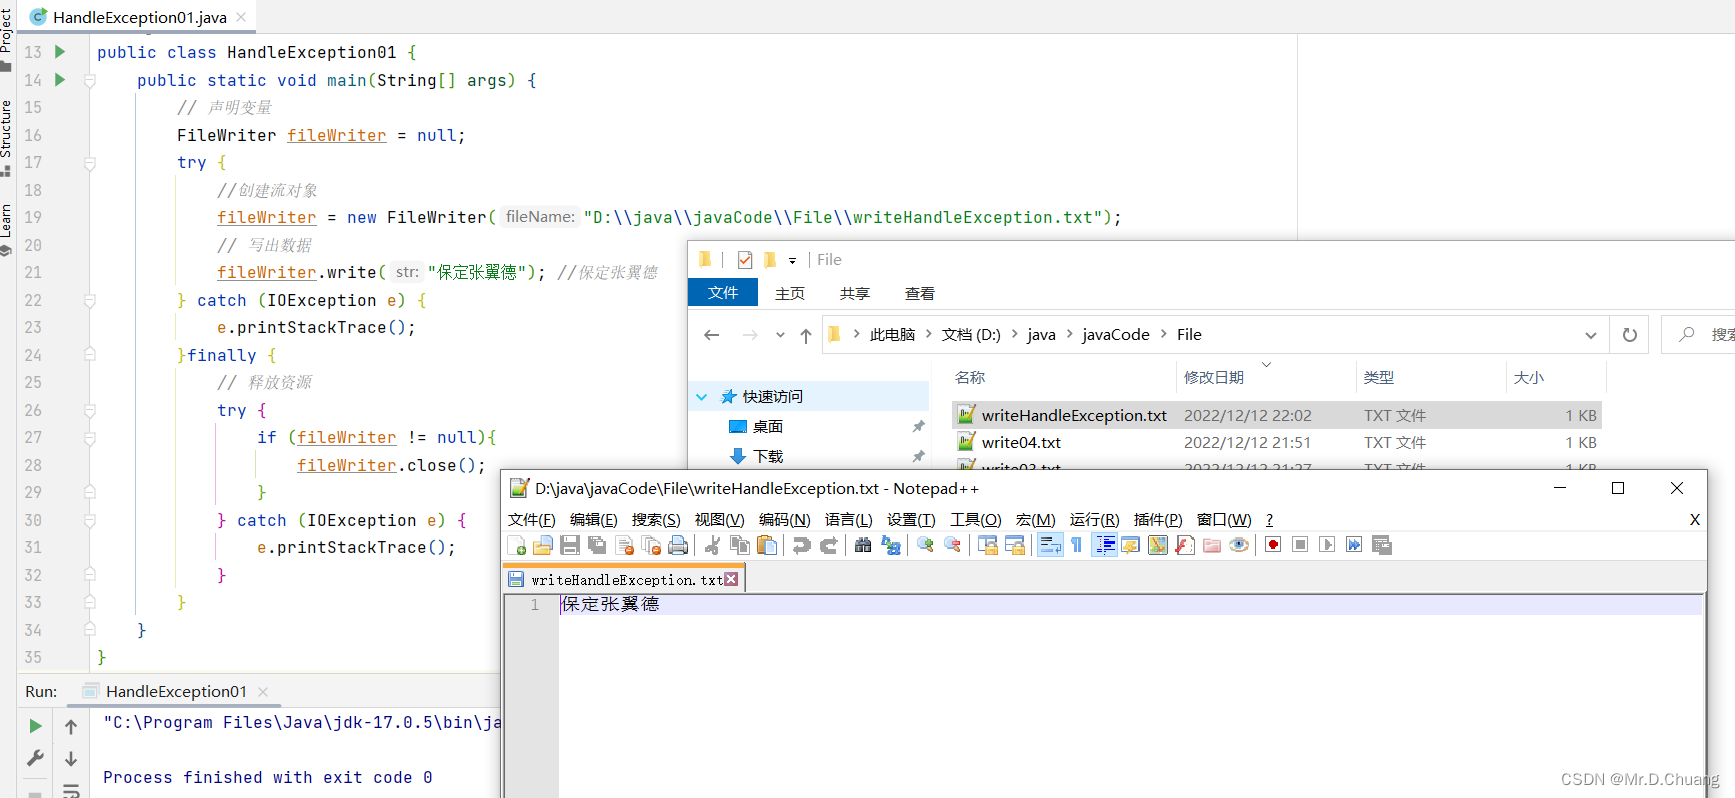Click the Function List icon in Notepad++
1735x798 pixels.
(x=1185, y=545)
